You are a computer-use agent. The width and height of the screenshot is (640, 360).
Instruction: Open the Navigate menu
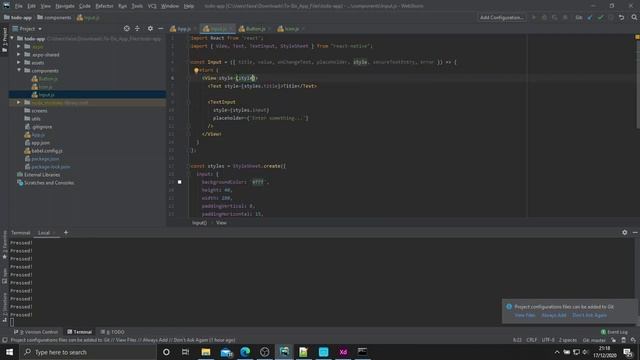click(64, 6)
